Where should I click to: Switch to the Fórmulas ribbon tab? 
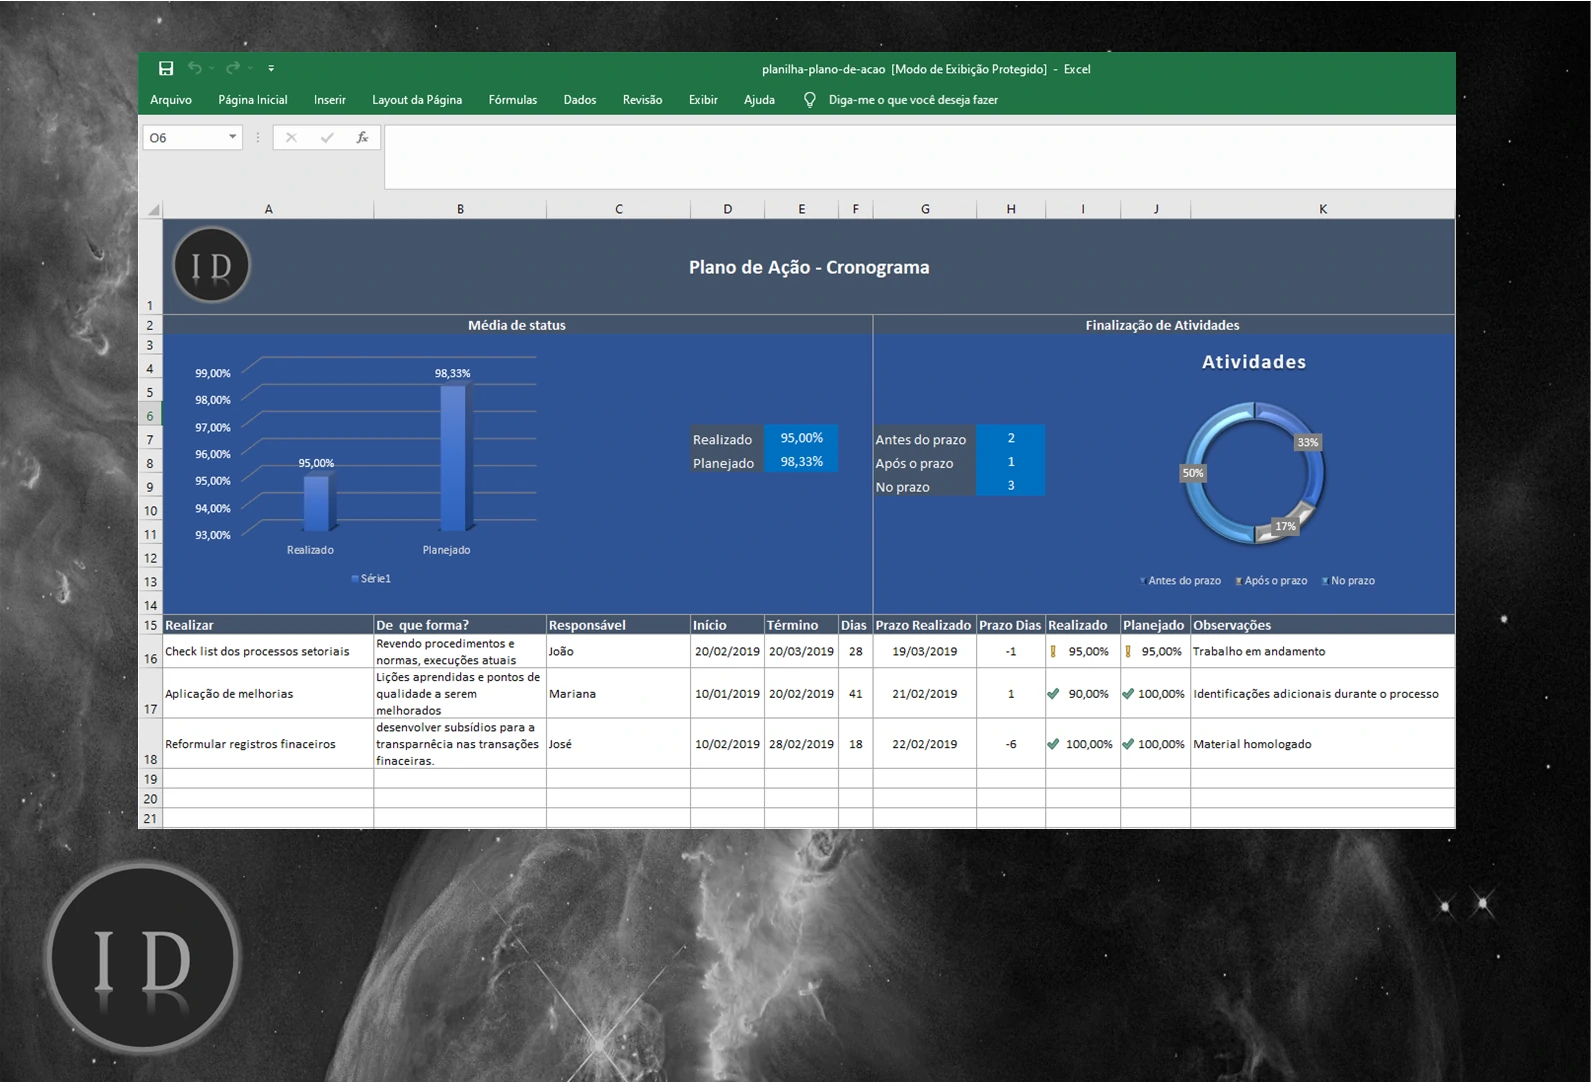pyautogui.click(x=512, y=100)
